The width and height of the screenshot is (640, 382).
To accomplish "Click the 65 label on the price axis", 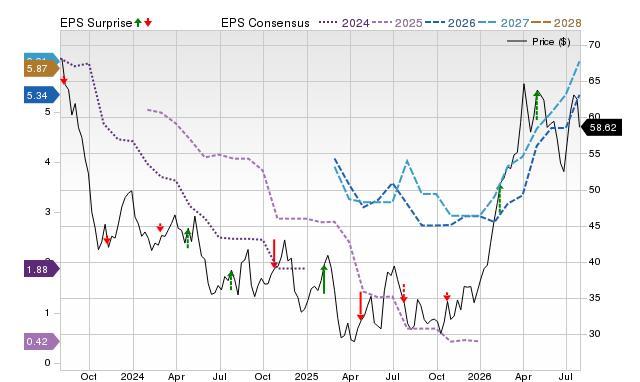I will tap(594, 81).
